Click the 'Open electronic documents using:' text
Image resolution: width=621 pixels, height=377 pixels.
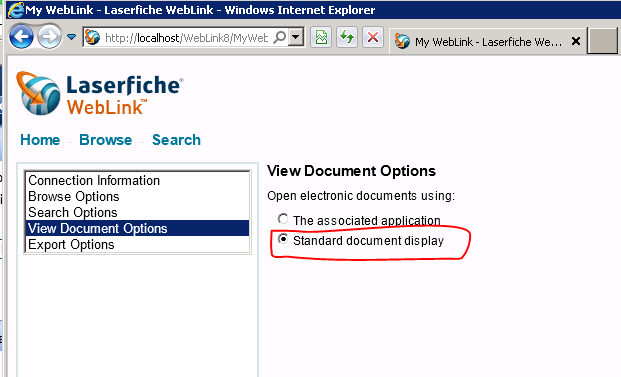(x=361, y=196)
